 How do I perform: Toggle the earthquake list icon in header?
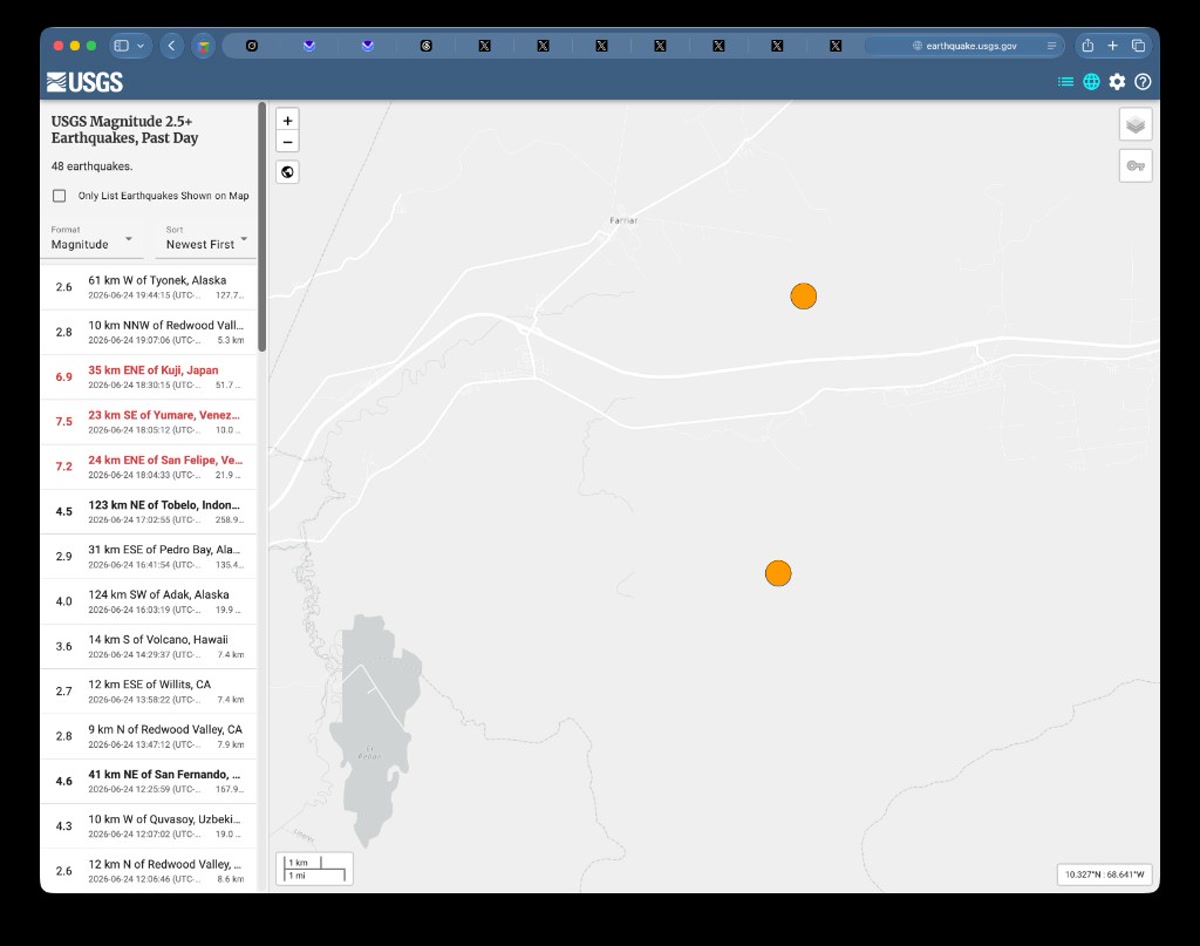(x=1066, y=82)
